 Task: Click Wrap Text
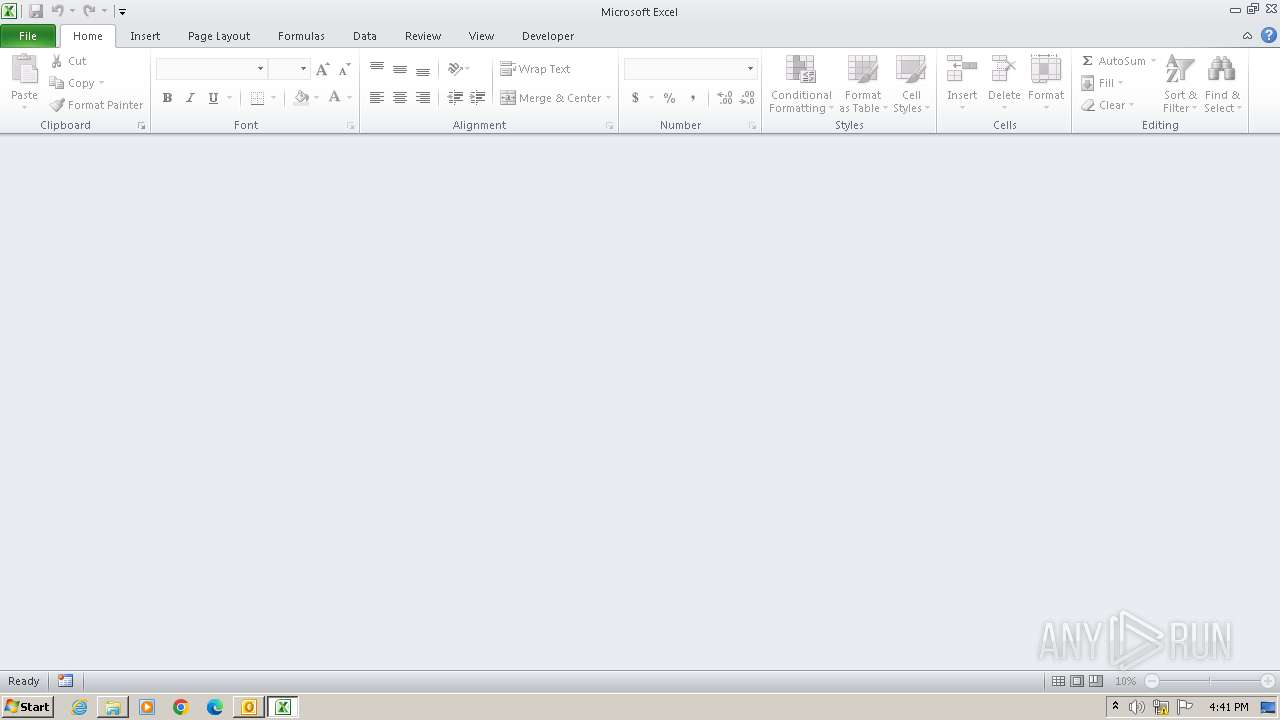(535, 69)
